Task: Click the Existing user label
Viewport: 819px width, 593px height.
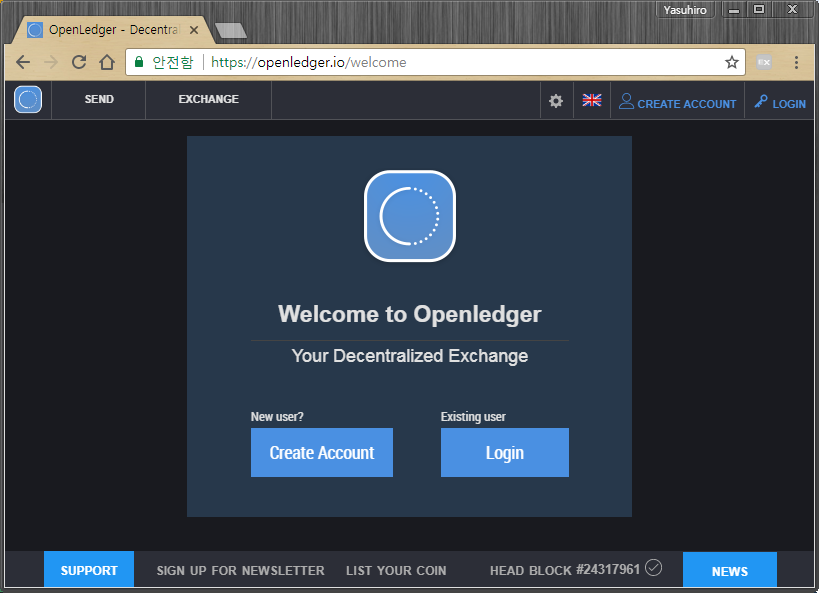Action: (x=473, y=416)
